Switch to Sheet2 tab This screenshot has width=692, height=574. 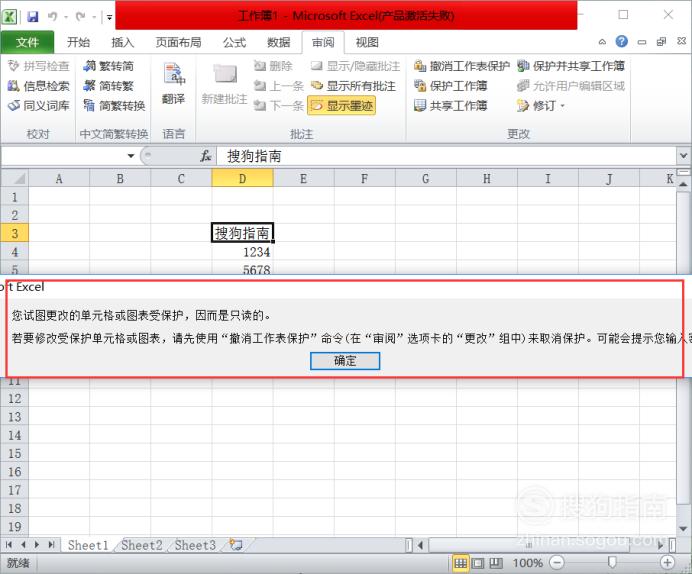142,545
